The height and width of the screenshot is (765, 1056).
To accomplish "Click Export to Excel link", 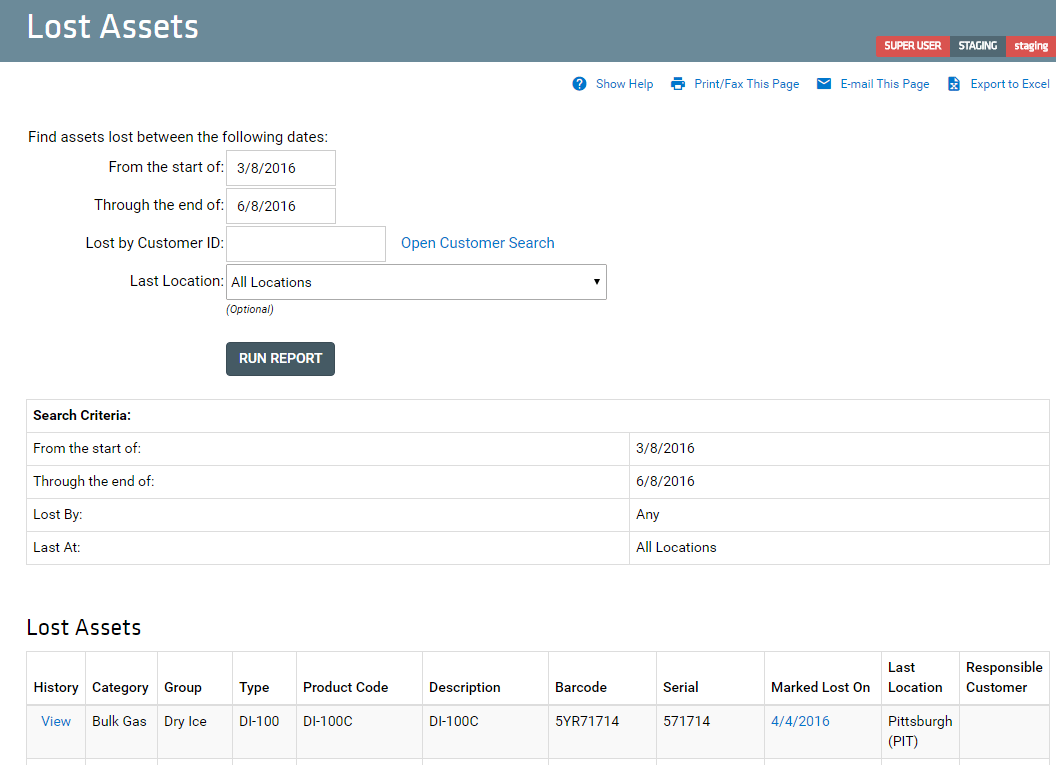I will pyautogui.click(x=1010, y=84).
